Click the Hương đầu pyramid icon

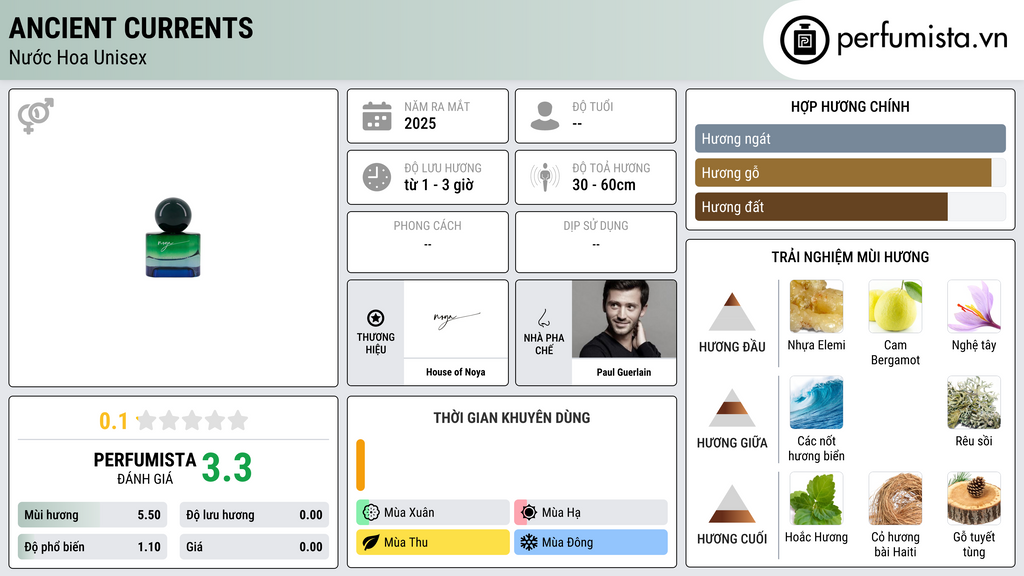click(x=732, y=312)
